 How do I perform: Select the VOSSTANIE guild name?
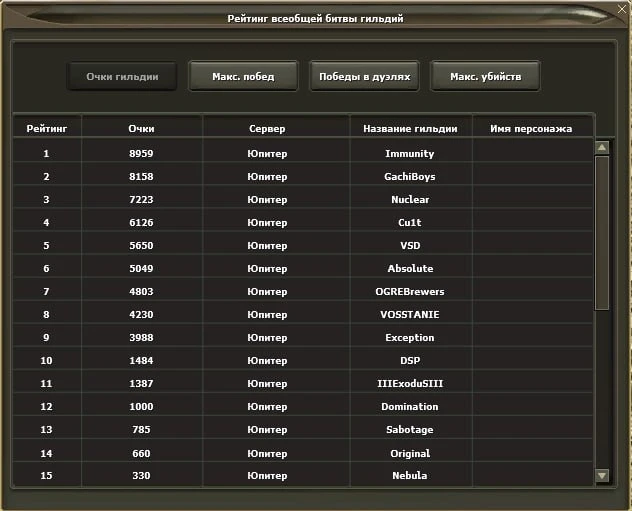coord(410,314)
